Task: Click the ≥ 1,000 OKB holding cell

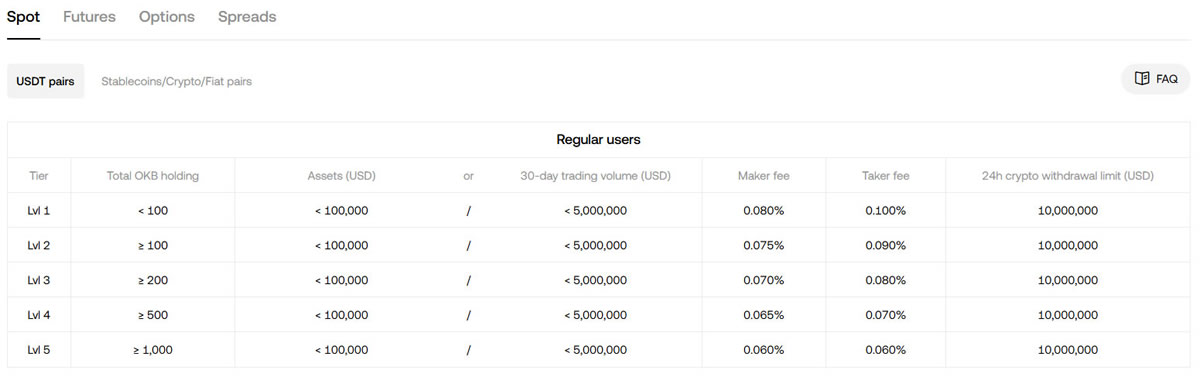Action: click(153, 350)
